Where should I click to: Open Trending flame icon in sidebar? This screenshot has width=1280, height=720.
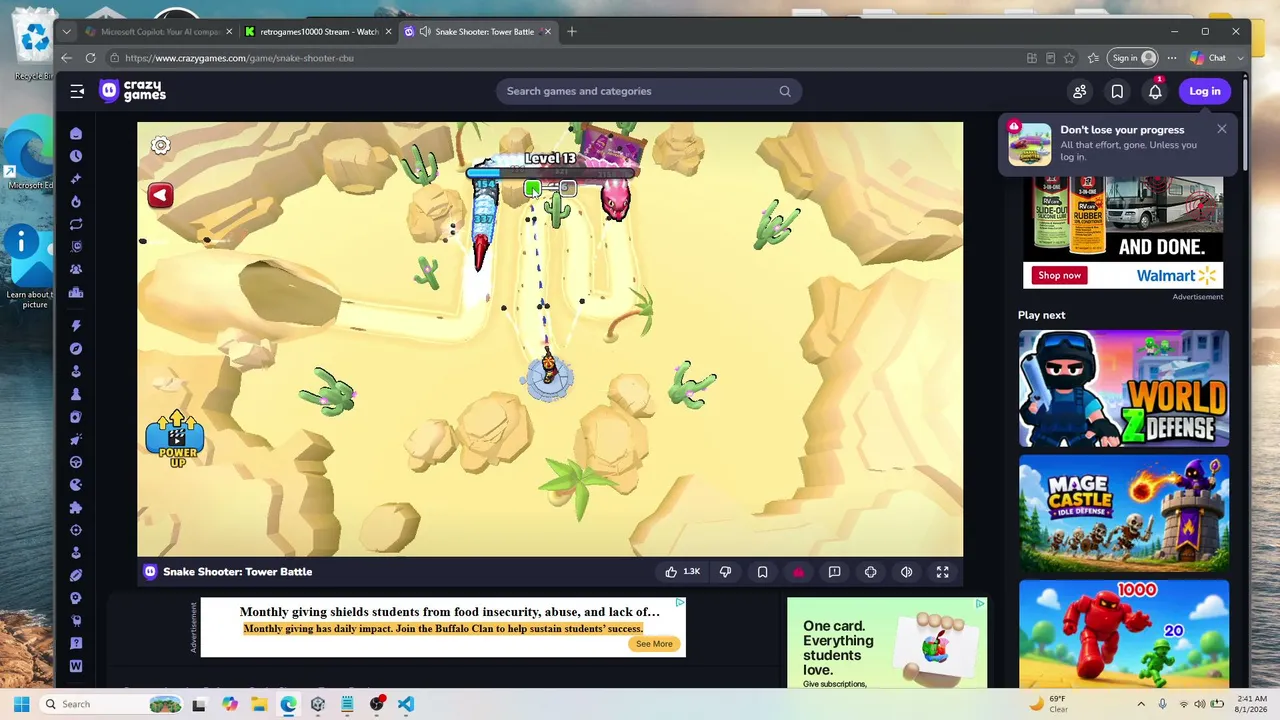tap(76, 201)
